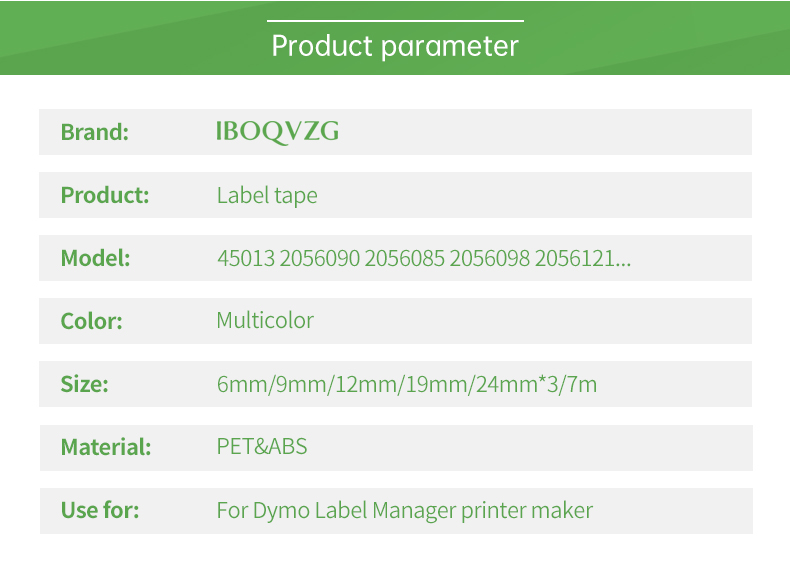This screenshot has width=790, height=586.
Task: Click model number 2056098
Action: tap(489, 258)
